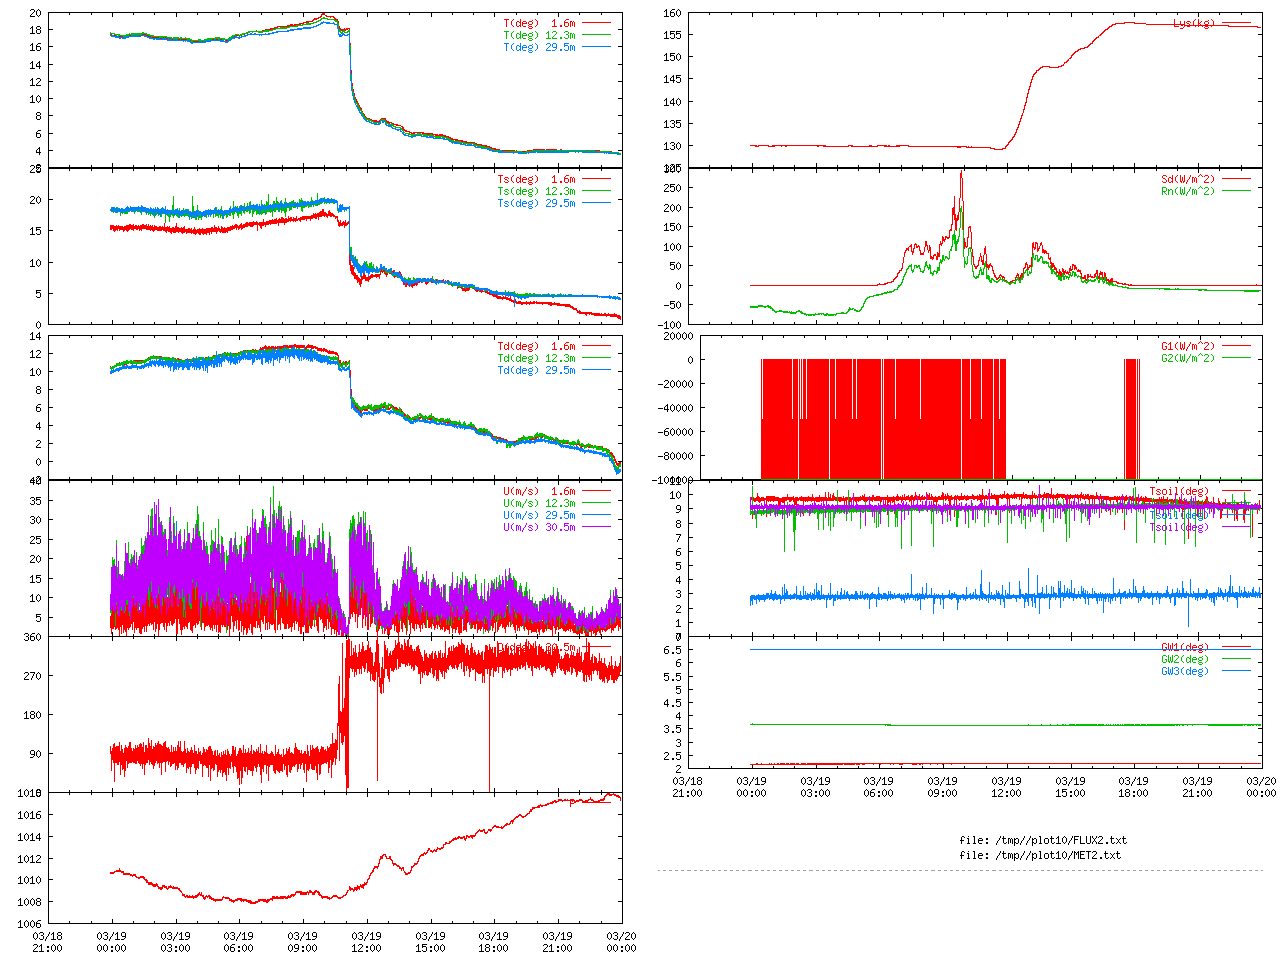Click the Lys(kg) legend label
Viewport: 1280px width, 960px height.
(1193, 23)
